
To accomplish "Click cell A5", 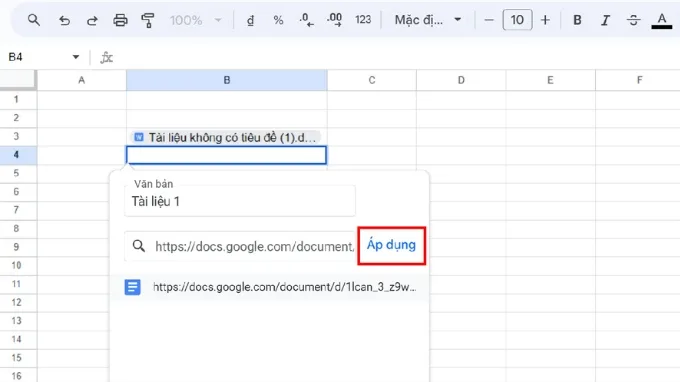I will pos(82,173).
